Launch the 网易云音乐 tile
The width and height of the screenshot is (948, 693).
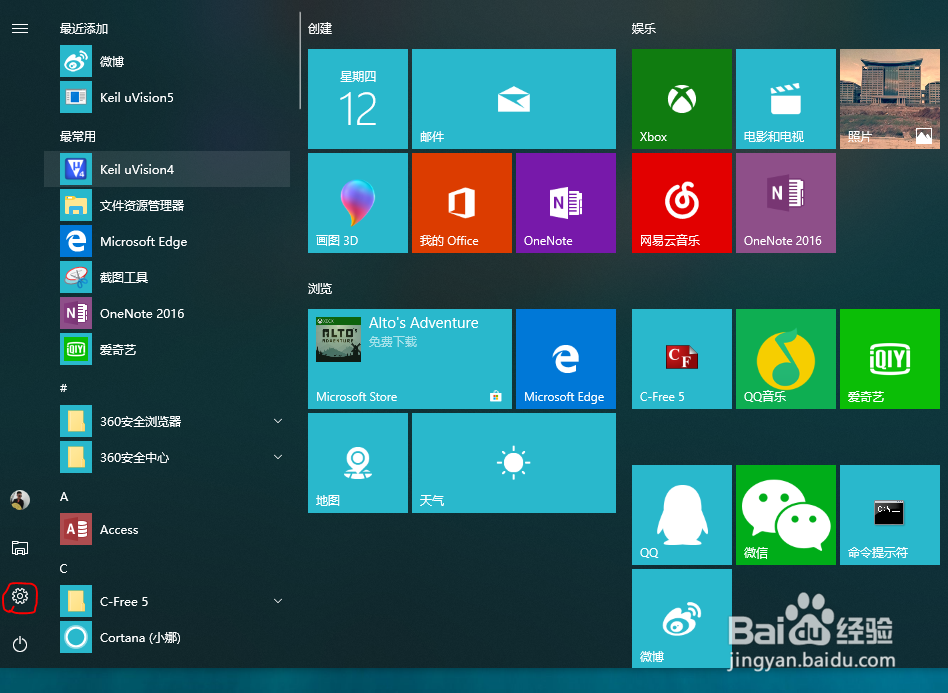point(682,203)
